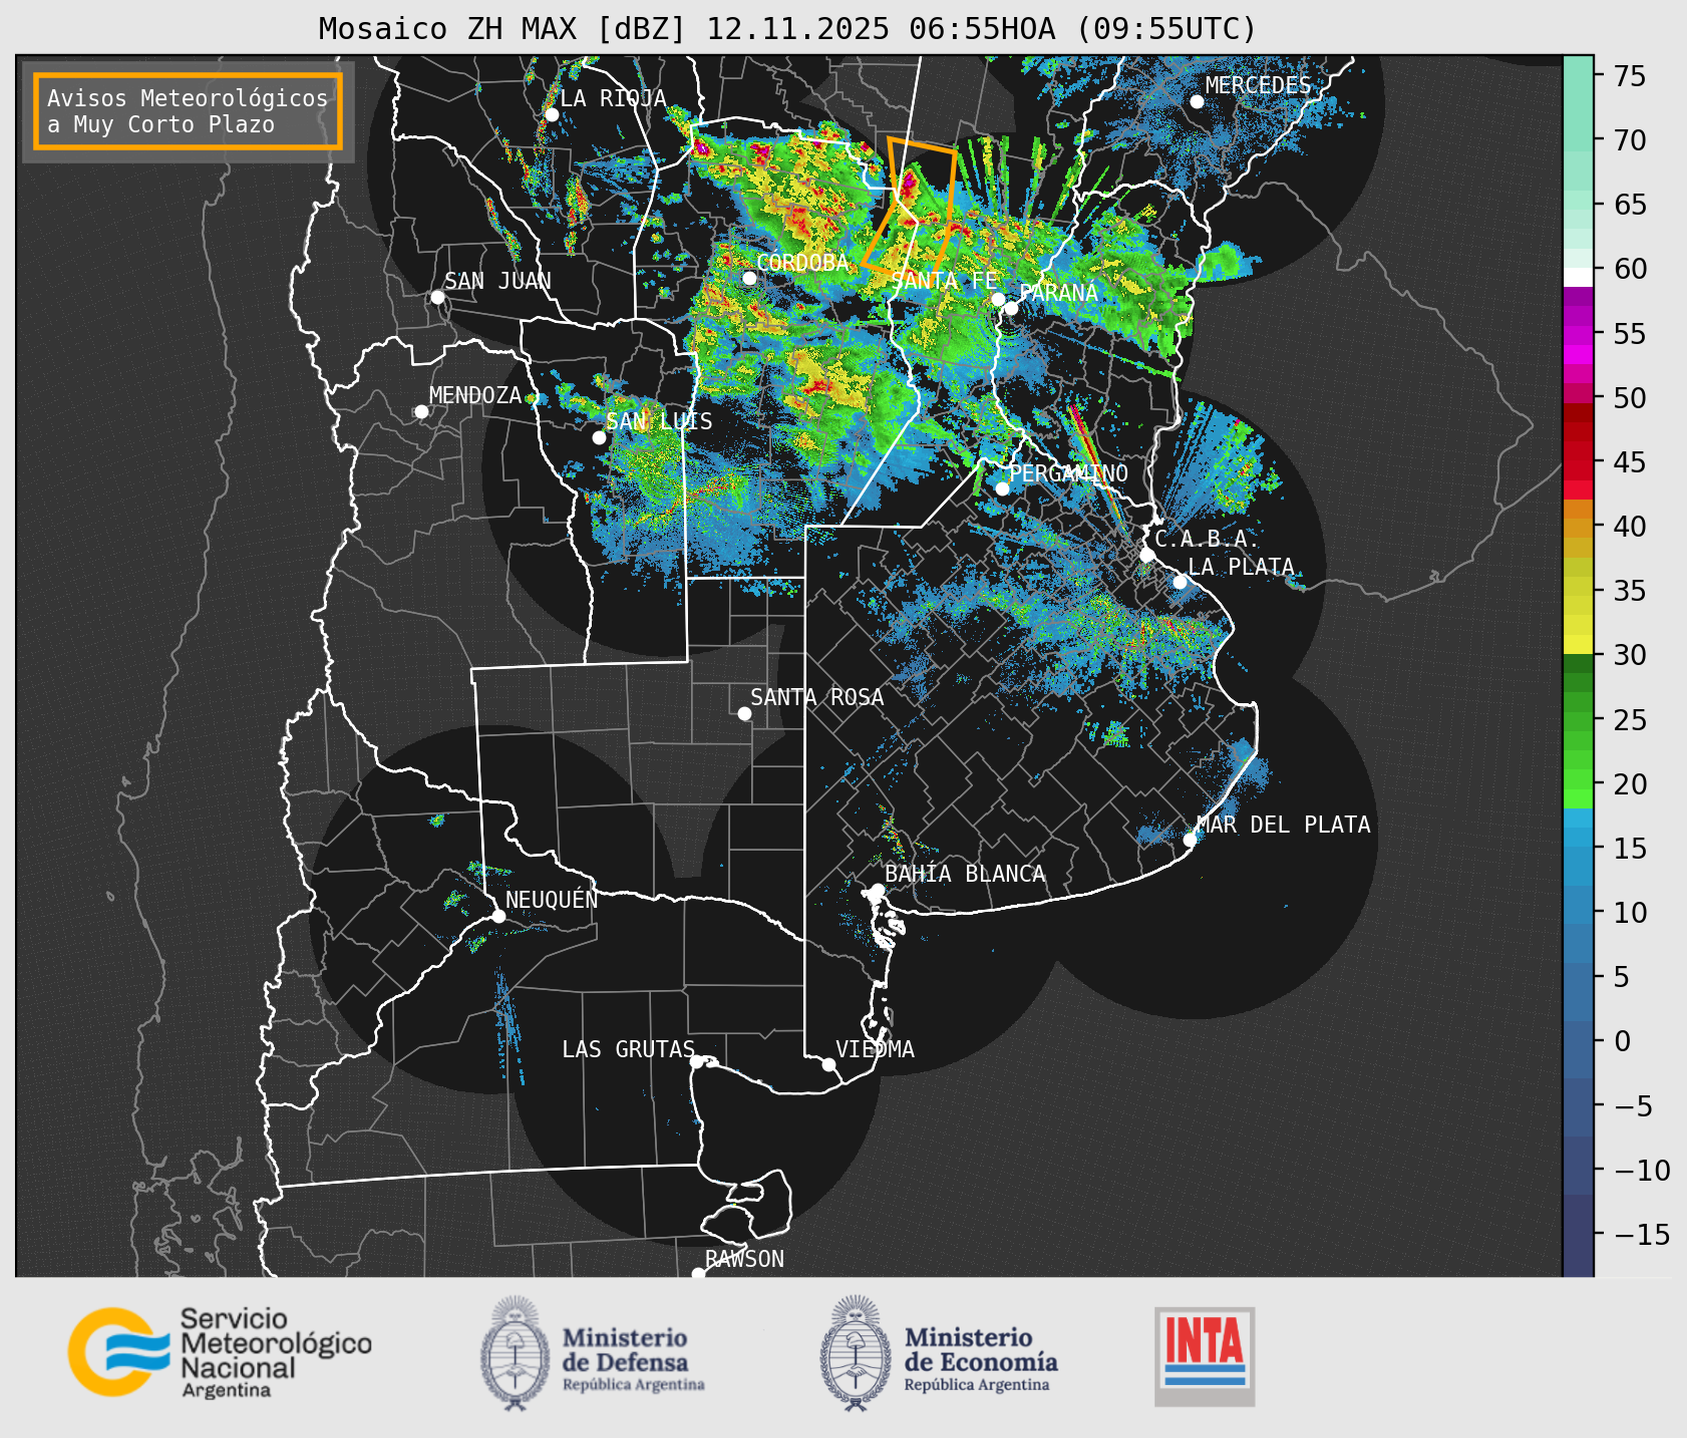This screenshot has height=1438, width=1687.
Task: Select the Avisos Meteorológicos a Muy Corto Plazo legend box
Action: [x=188, y=111]
